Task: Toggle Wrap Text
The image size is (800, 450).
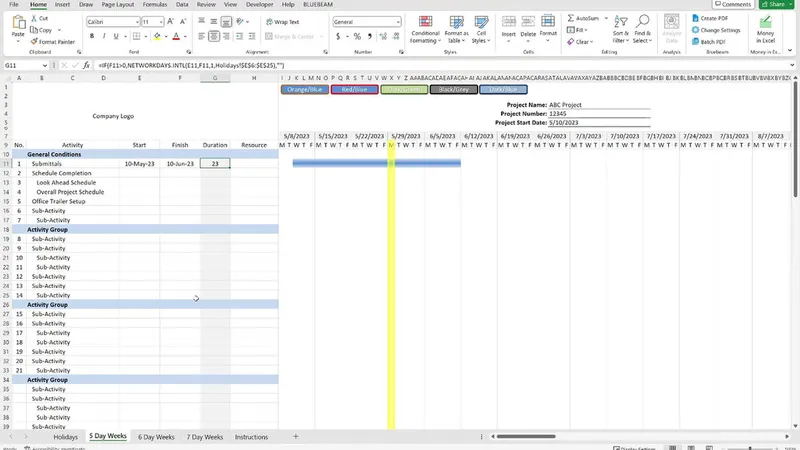Action: click(x=283, y=22)
